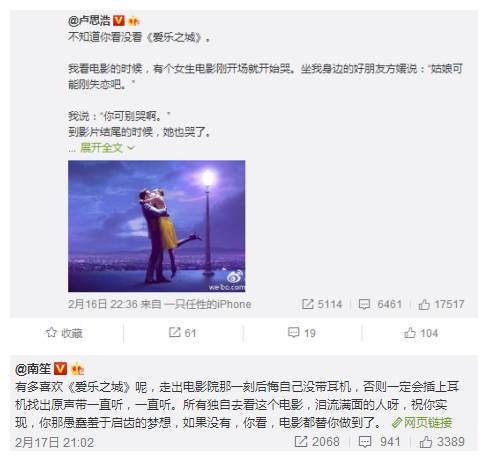
Task: Click the orange V badge beside 卢思浩
Action: (119, 21)
